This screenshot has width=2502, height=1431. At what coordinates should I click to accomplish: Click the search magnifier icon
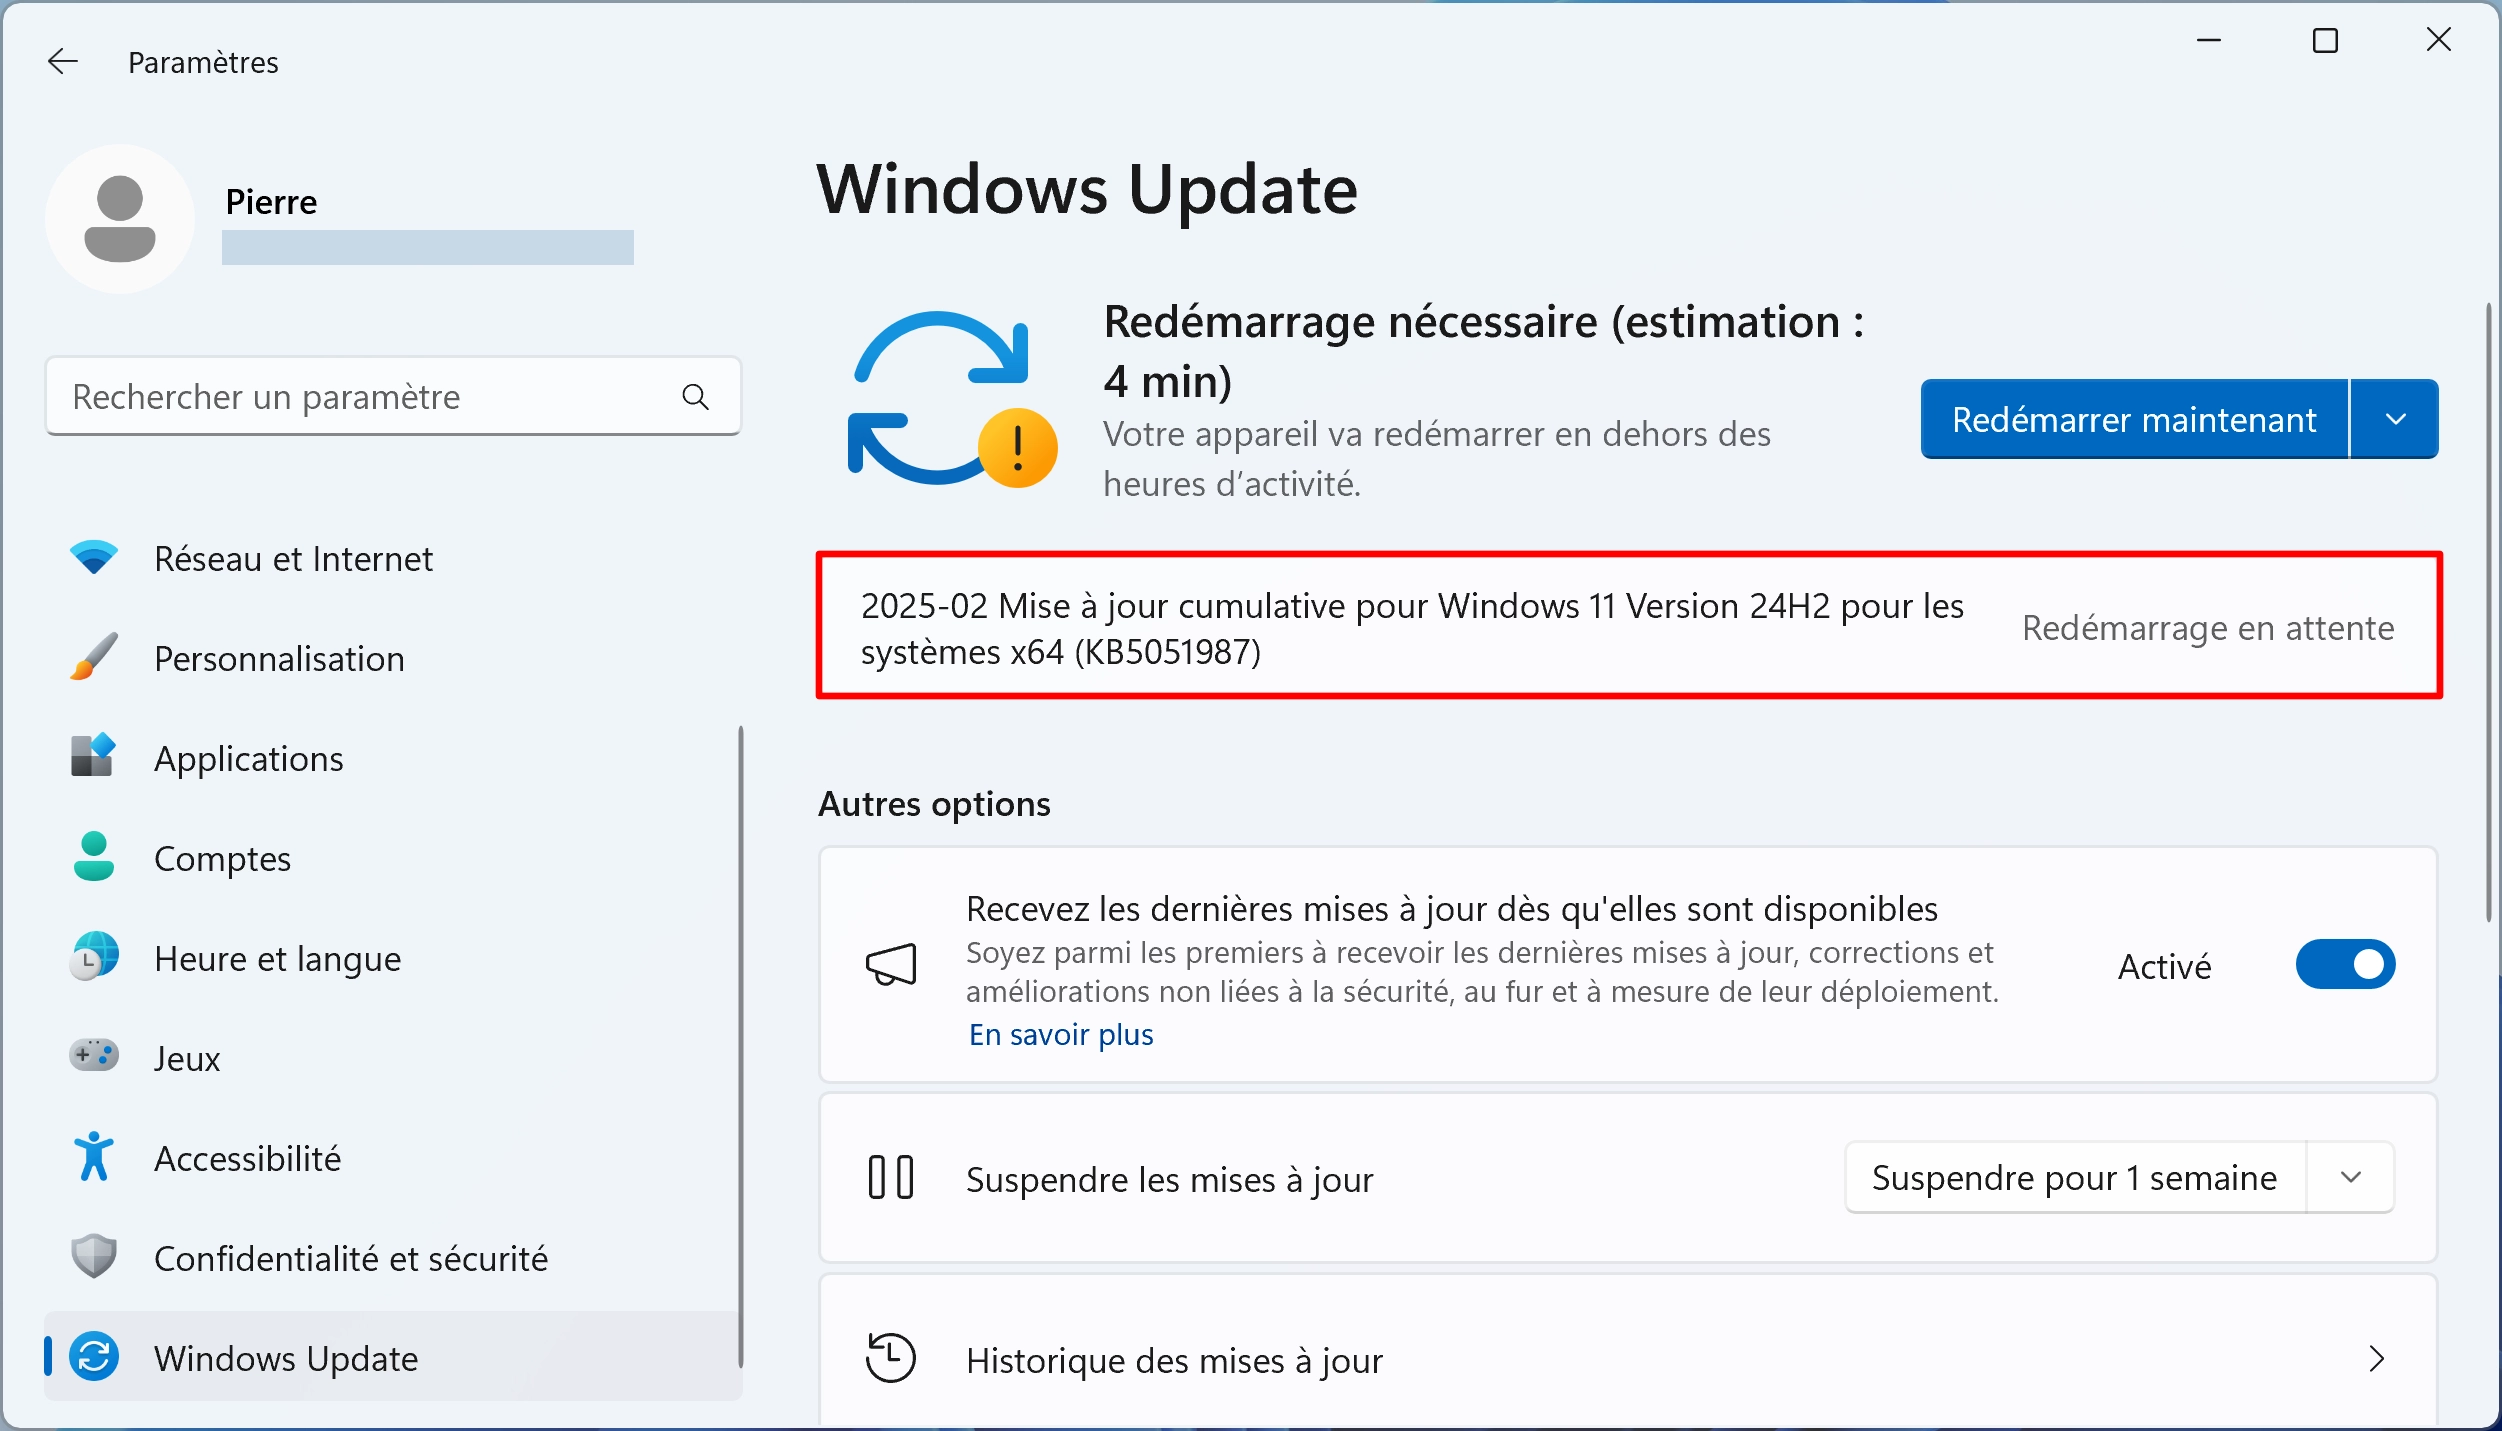point(695,397)
